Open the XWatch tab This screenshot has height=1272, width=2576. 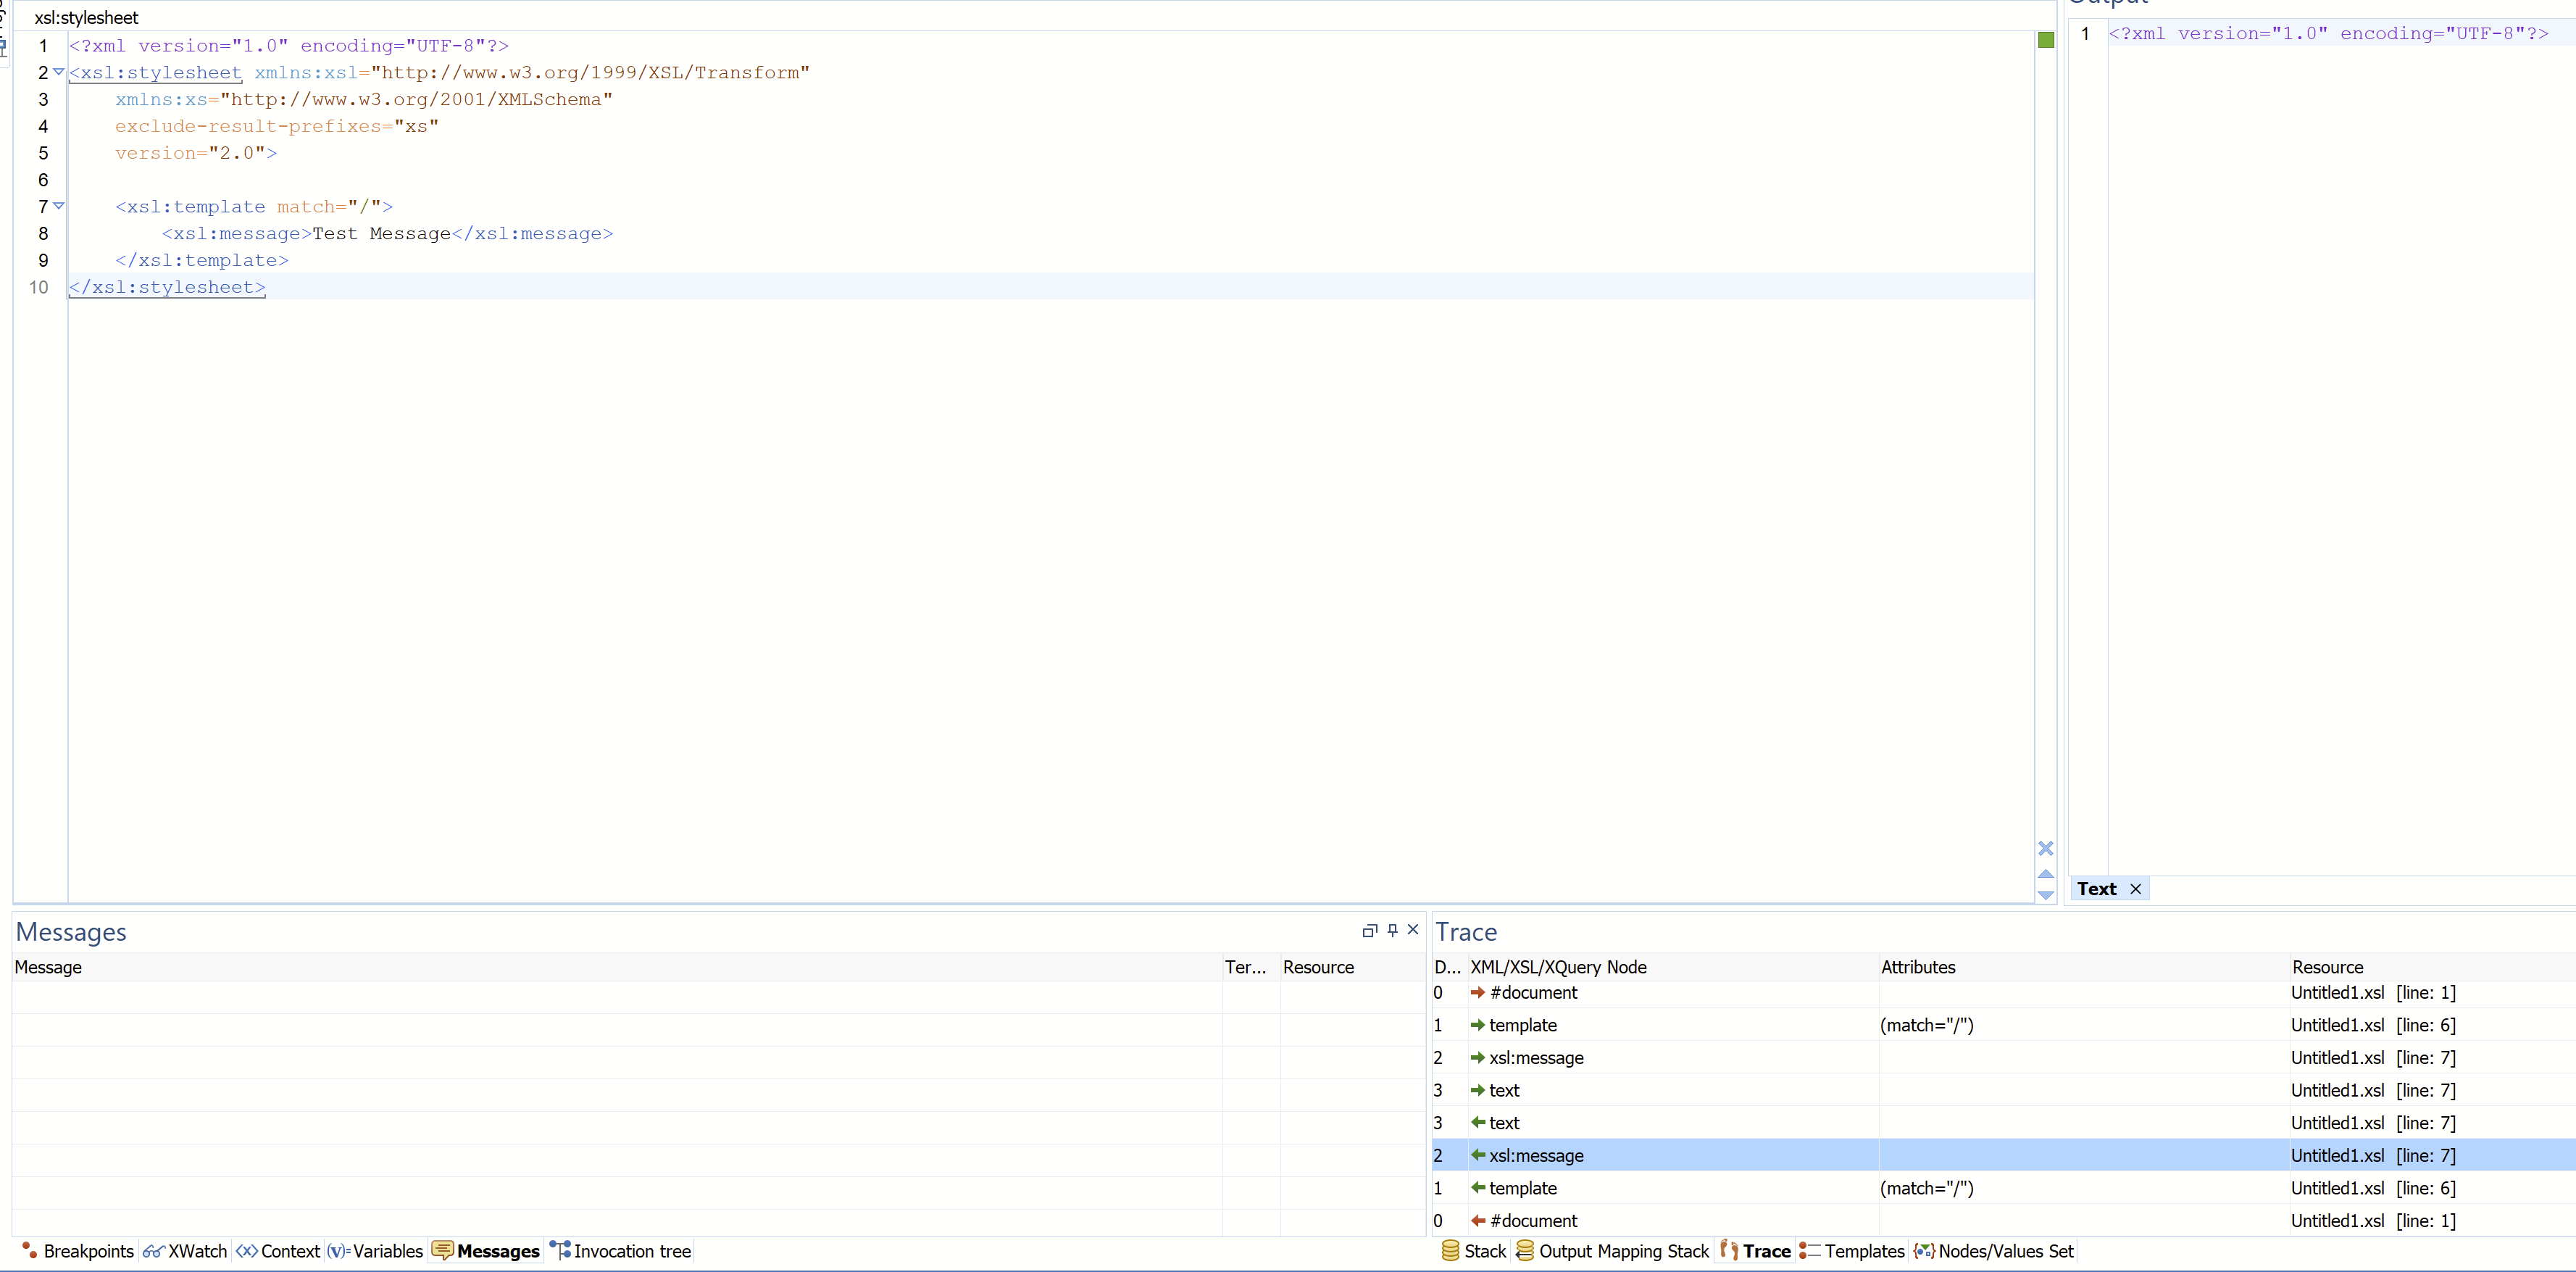(x=186, y=1251)
